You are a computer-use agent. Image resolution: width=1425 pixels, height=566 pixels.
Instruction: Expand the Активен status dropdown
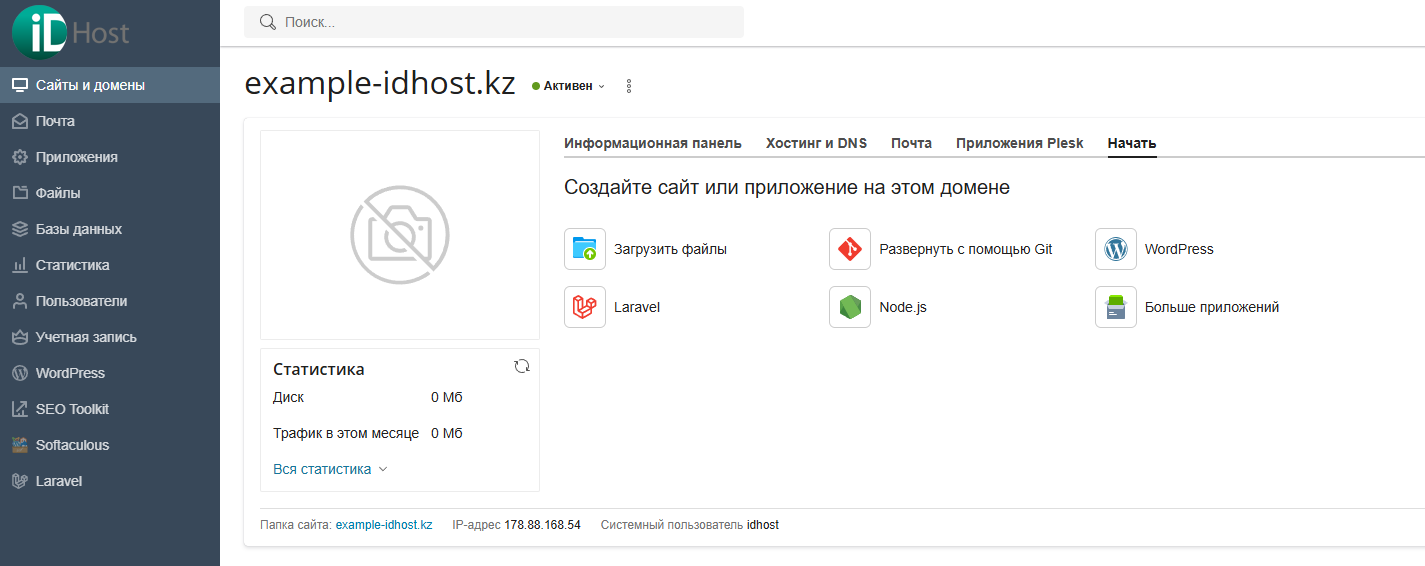click(569, 86)
